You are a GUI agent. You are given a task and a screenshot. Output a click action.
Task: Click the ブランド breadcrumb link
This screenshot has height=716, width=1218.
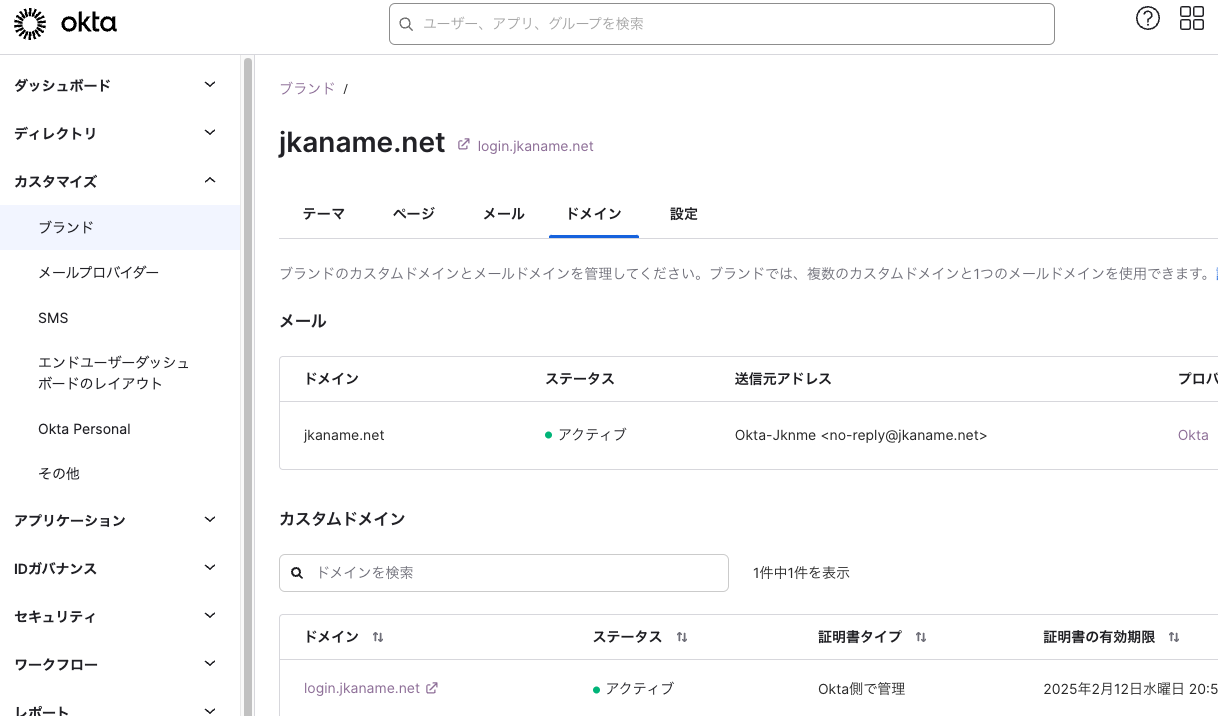[x=307, y=88]
